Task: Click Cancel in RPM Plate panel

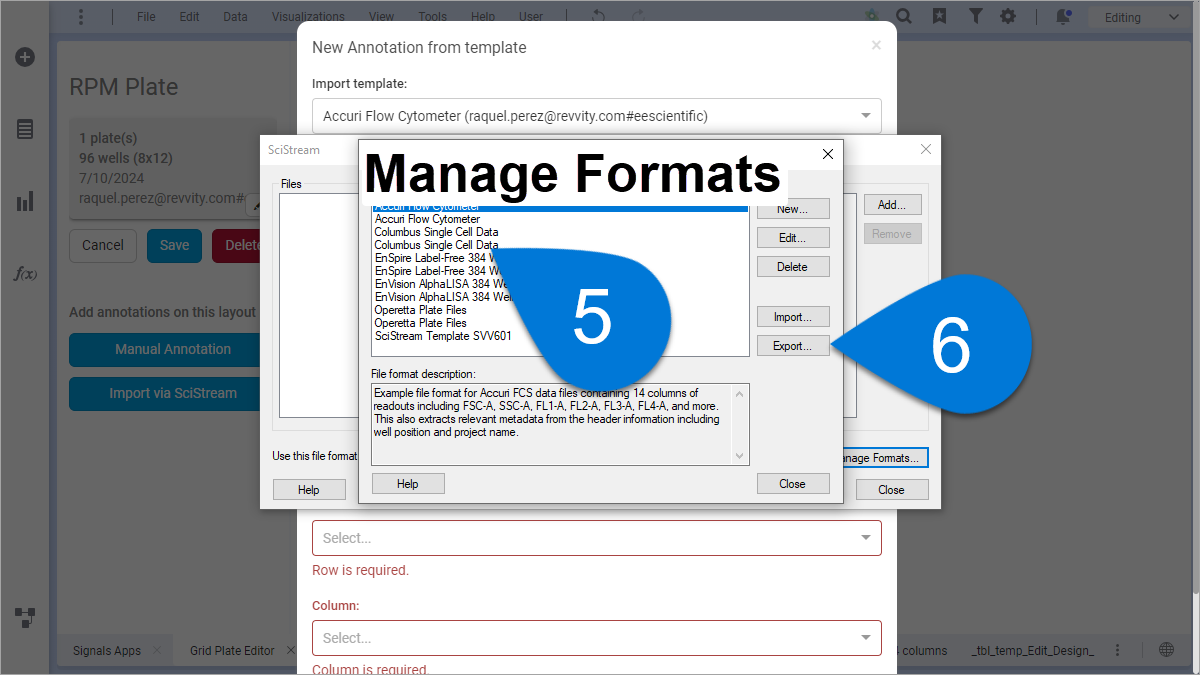Action: point(103,245)
